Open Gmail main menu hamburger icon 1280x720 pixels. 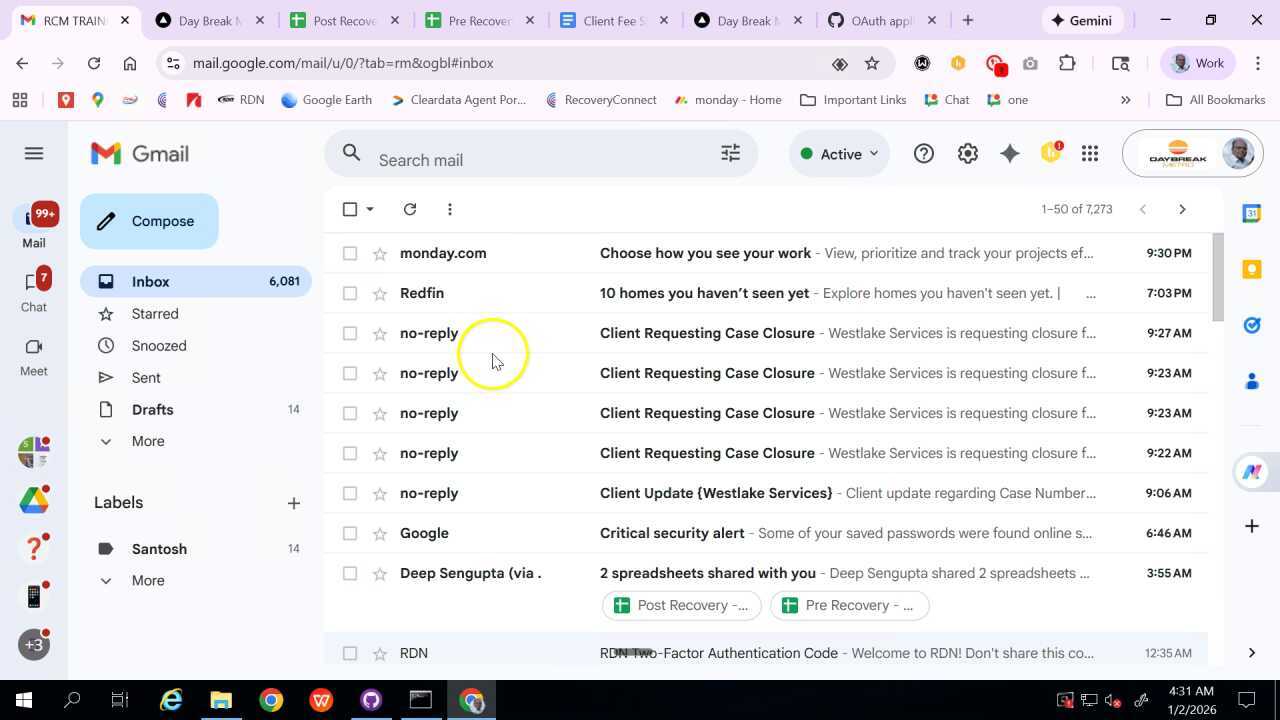coord(34,153)
